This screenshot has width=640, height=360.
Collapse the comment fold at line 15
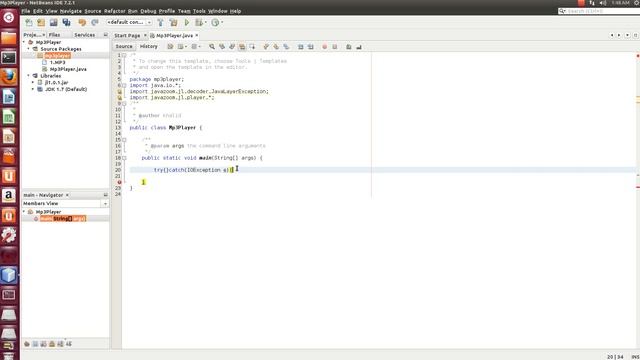[x=124, y=140]
